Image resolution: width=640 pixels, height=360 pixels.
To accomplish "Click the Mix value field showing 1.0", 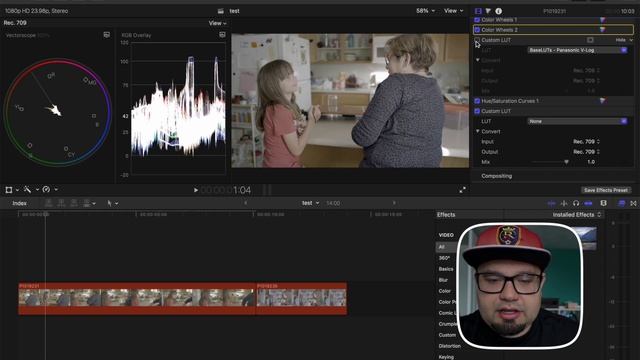I will [591, 162].
